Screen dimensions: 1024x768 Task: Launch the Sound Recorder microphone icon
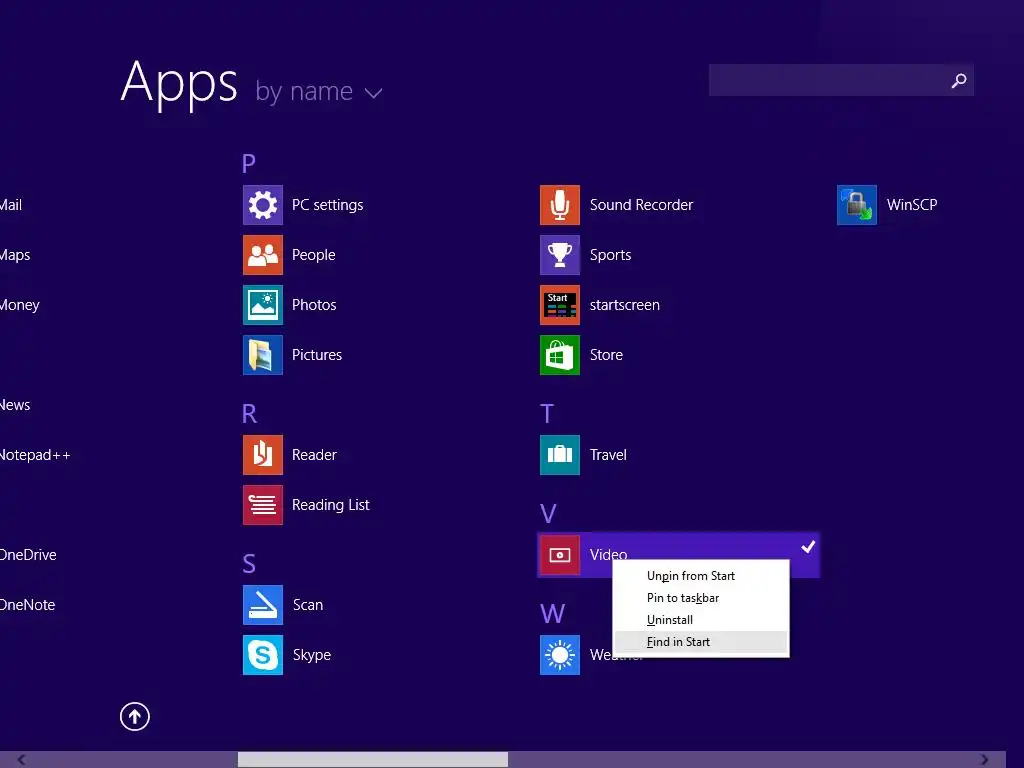(560, 205)
